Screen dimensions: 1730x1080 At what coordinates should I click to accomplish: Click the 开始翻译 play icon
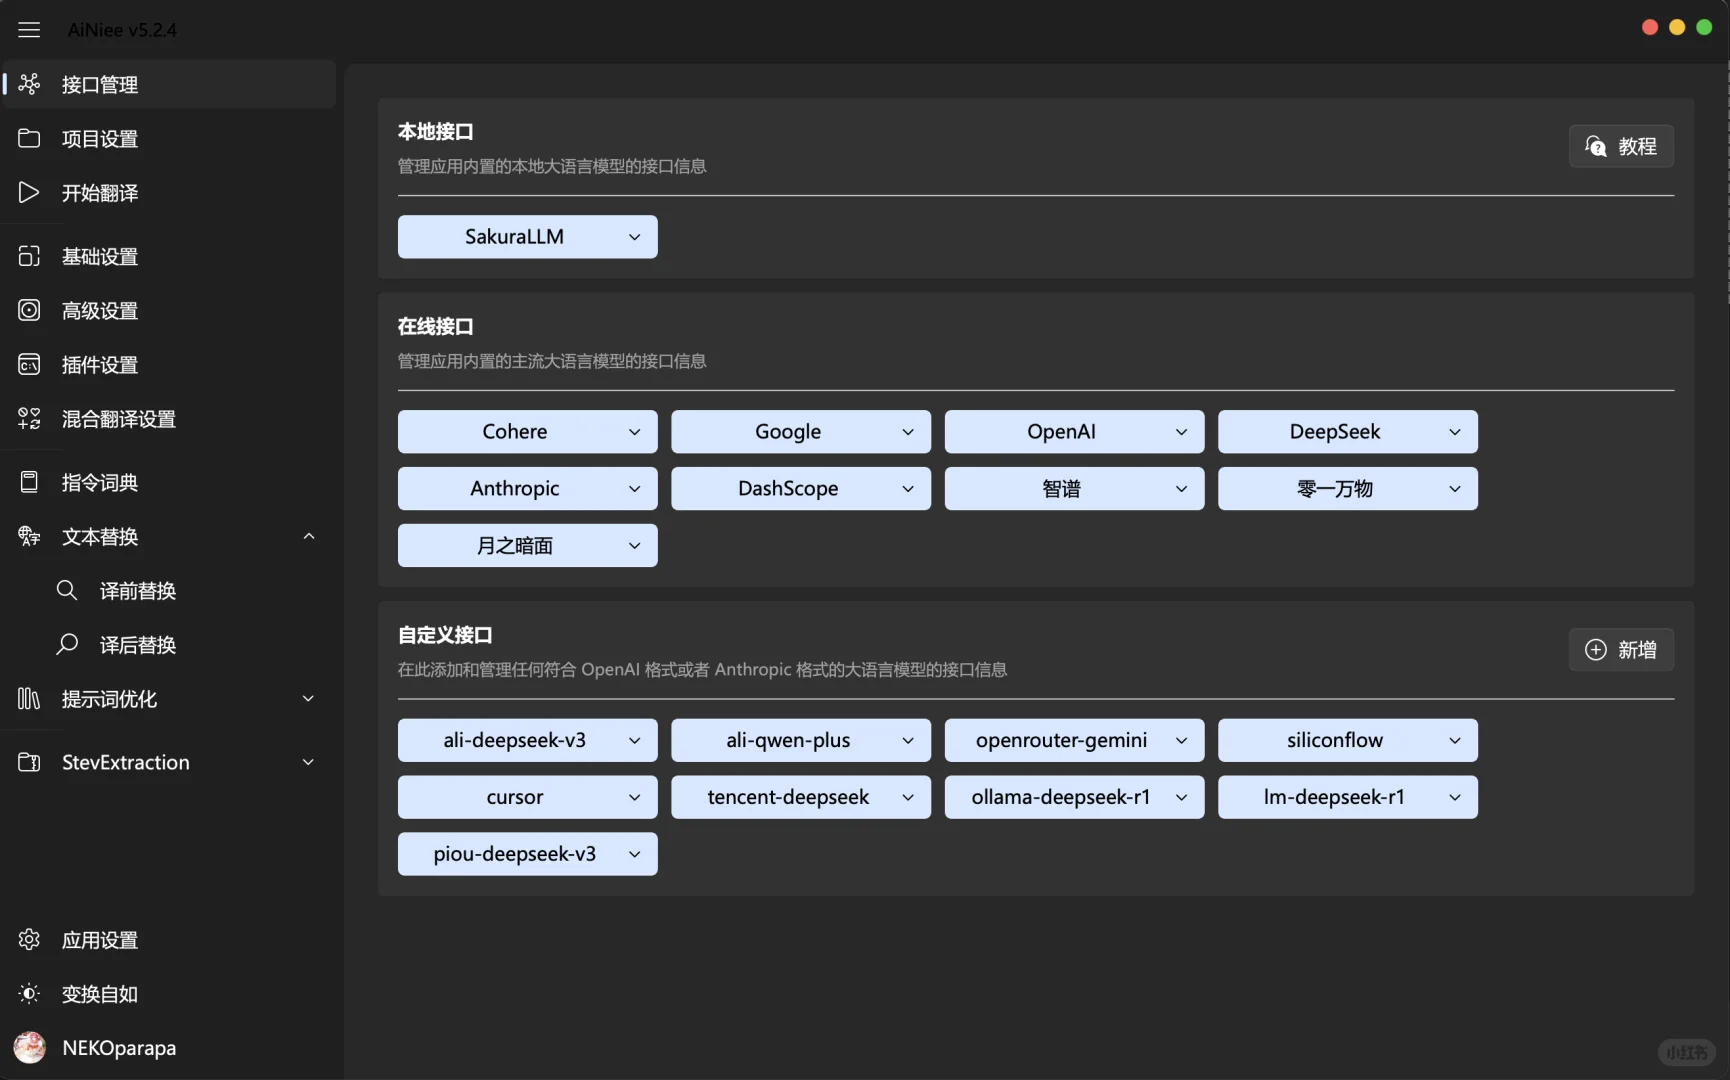pyautogui.click(x=29, y=192)
